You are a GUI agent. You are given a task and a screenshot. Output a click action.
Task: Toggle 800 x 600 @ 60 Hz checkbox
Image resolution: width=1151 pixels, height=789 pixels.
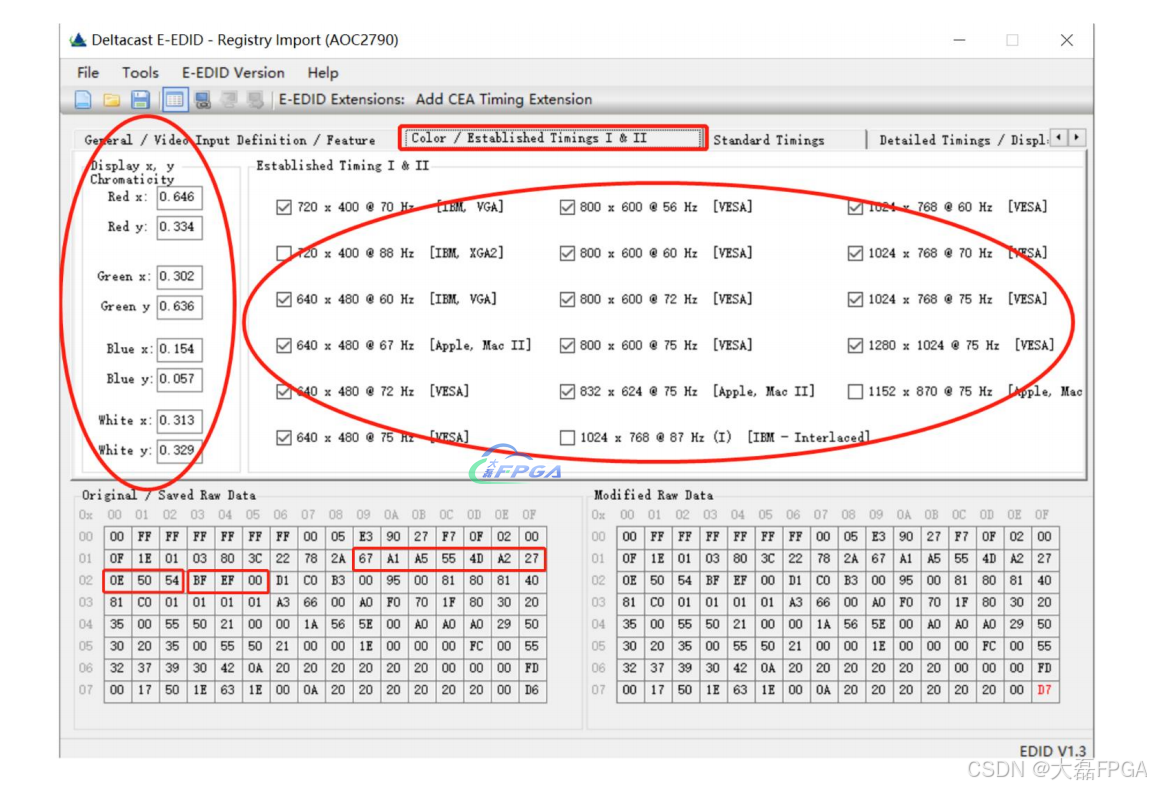567,254
